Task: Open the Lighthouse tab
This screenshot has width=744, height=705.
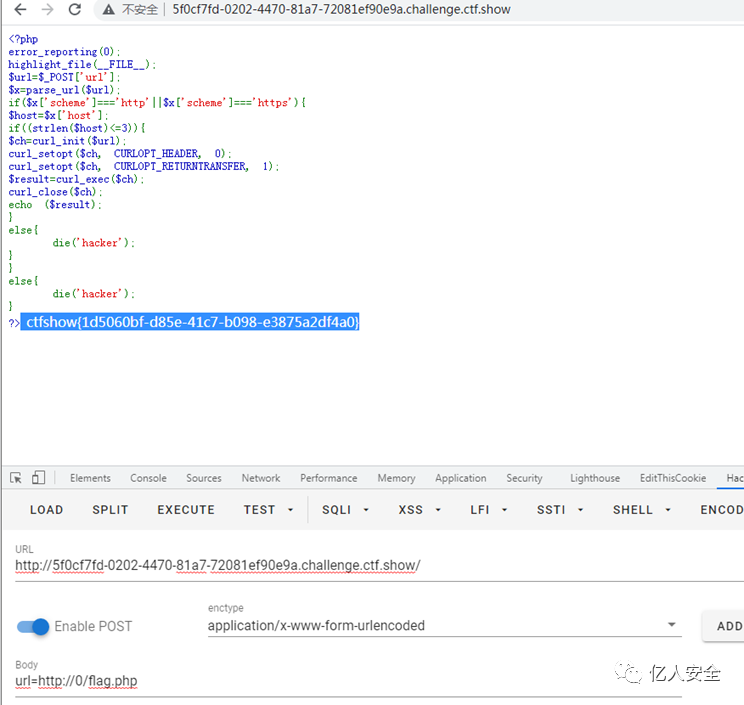Action: tap(595, 478)
